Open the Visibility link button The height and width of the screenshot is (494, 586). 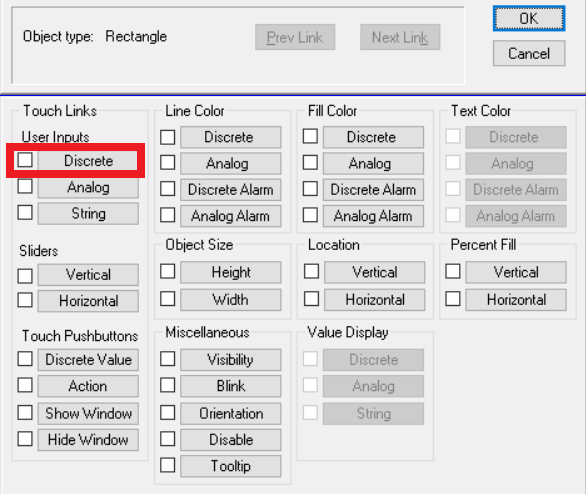[231, 360]
